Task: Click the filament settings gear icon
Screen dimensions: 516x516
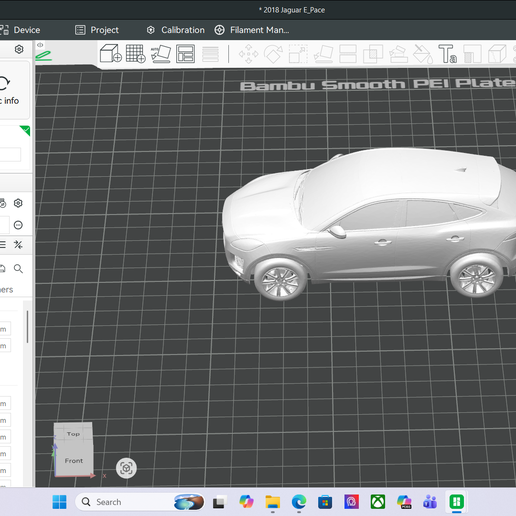Action: click(x=18, y=203)
